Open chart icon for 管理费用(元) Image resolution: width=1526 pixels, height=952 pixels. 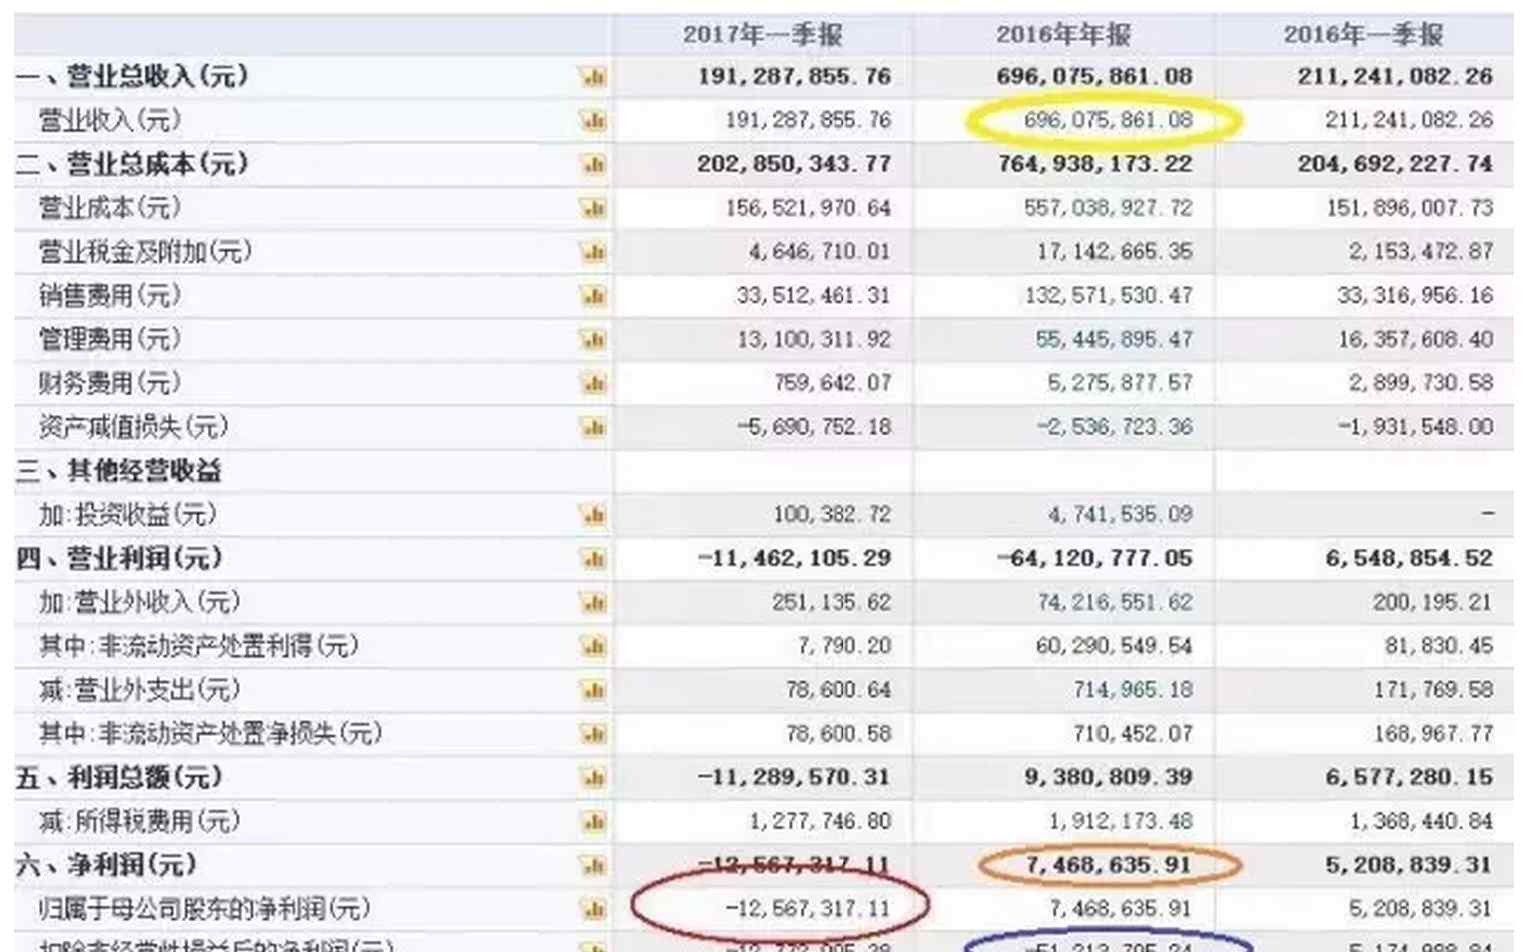(x=593, y=340)
